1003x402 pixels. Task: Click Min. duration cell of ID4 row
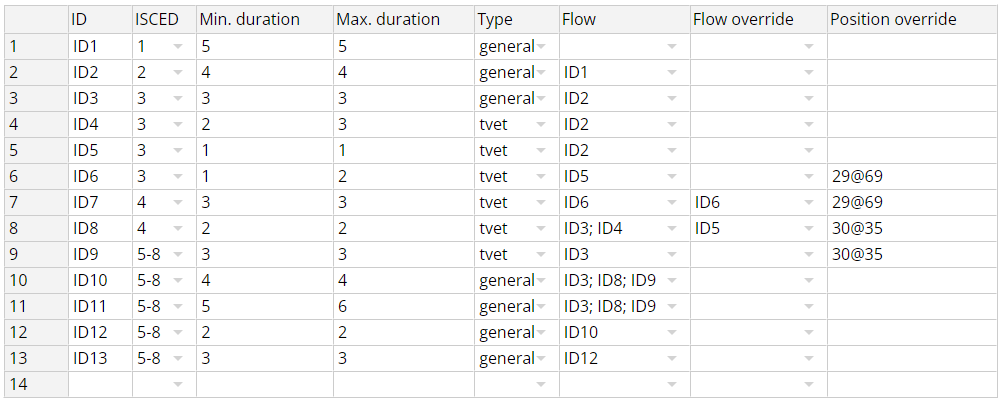pyautogui.click(x=265, y=125)
